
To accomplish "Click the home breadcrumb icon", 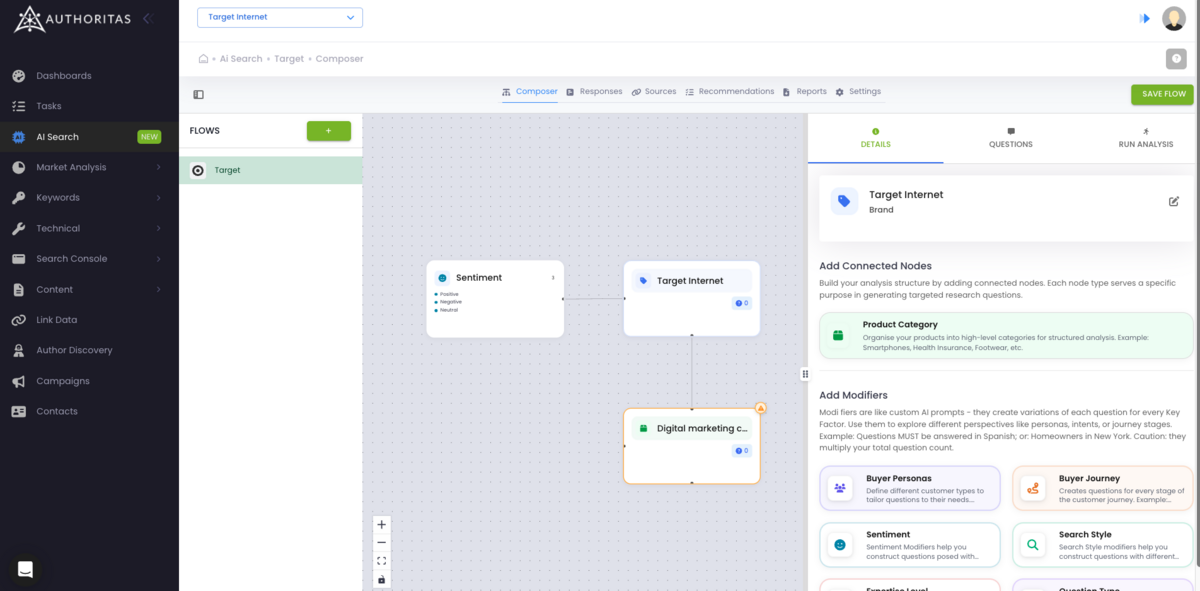I will [x=203, y=59].
